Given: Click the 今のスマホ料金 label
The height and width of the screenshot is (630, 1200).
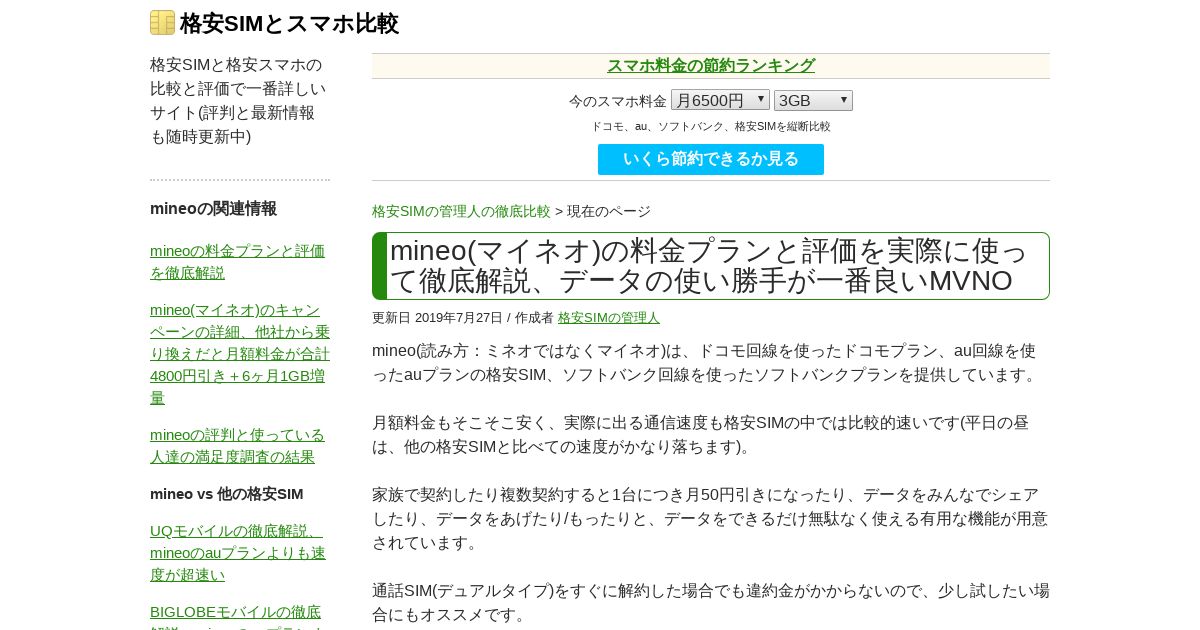Looking at the screenshot, I should click(x=618, y=101).
